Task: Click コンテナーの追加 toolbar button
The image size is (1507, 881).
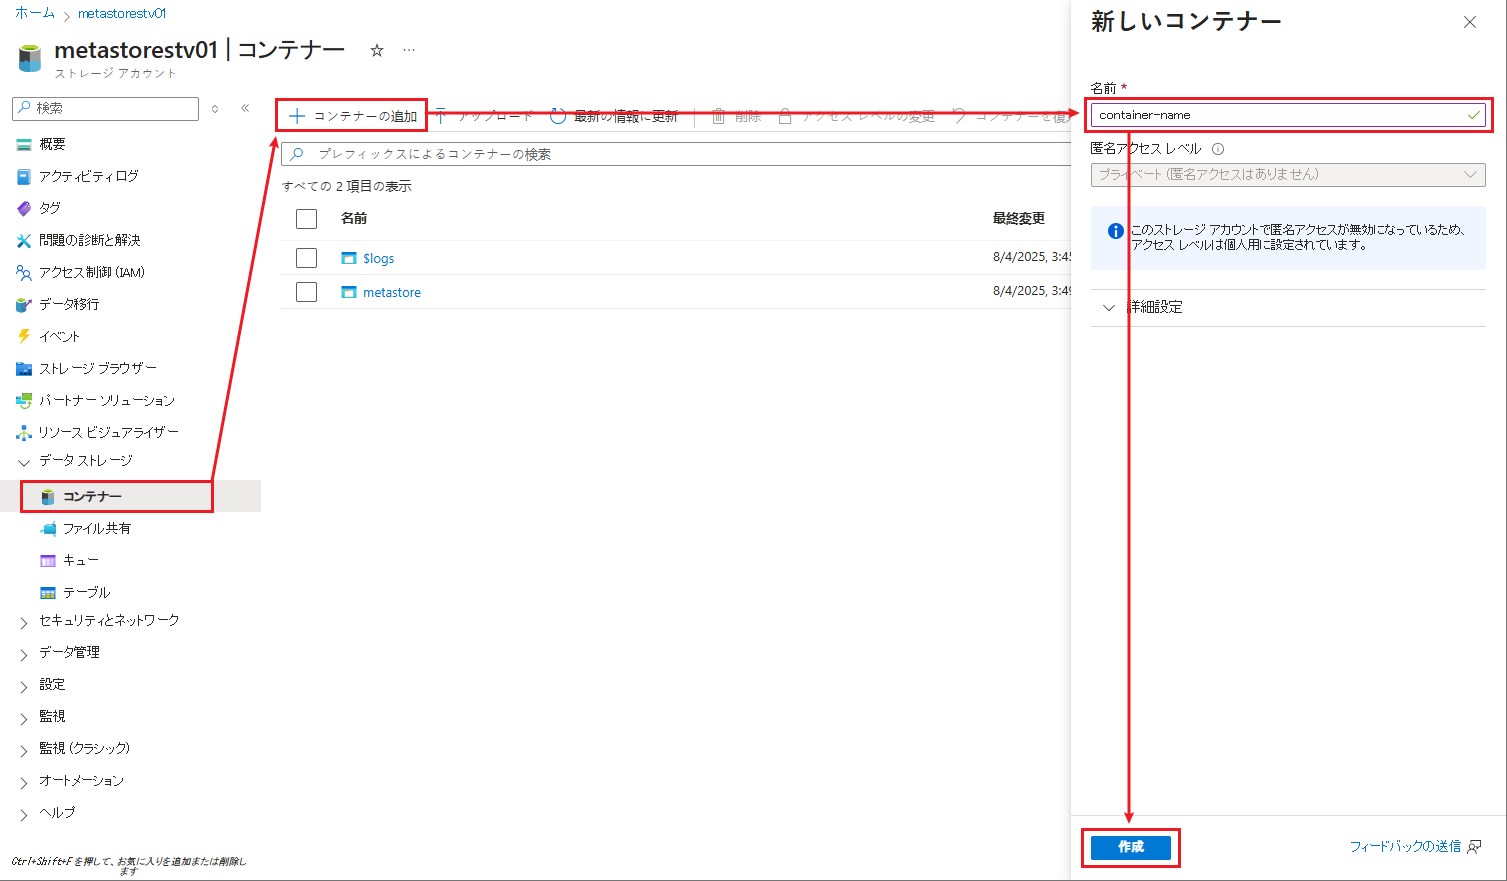Action: click(353, 116)
